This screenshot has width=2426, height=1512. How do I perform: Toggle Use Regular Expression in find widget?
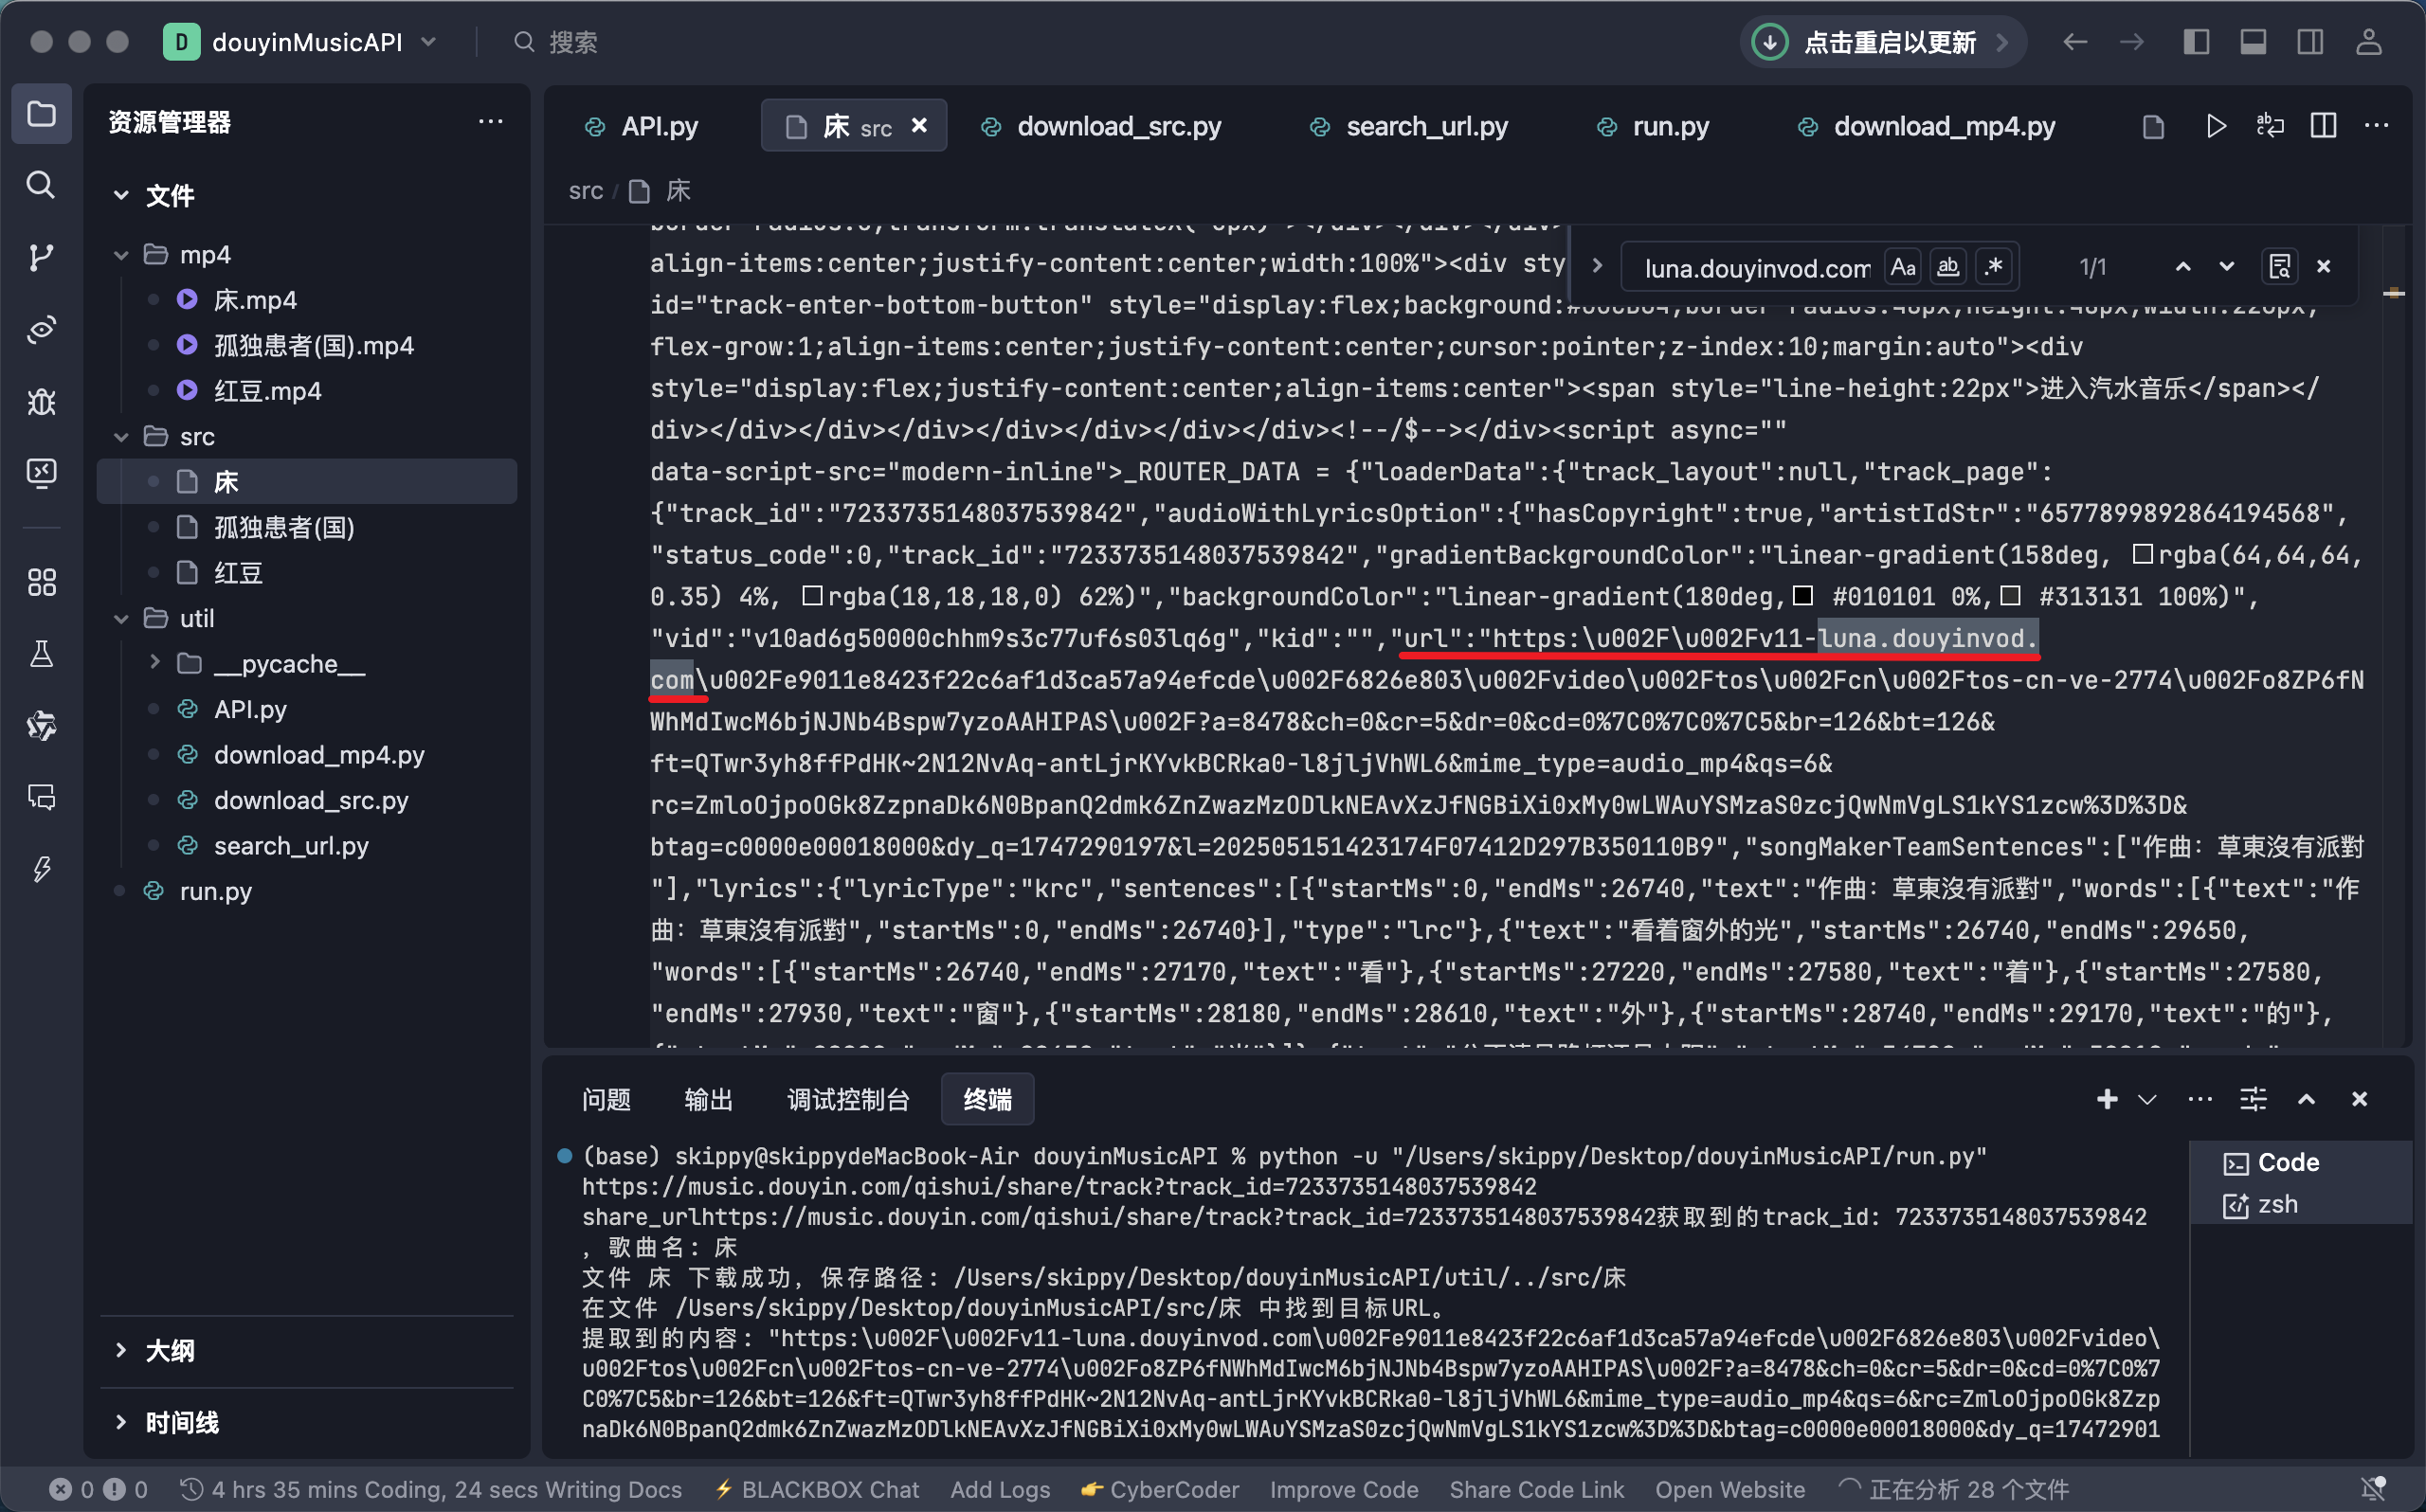pos(1994,267)
